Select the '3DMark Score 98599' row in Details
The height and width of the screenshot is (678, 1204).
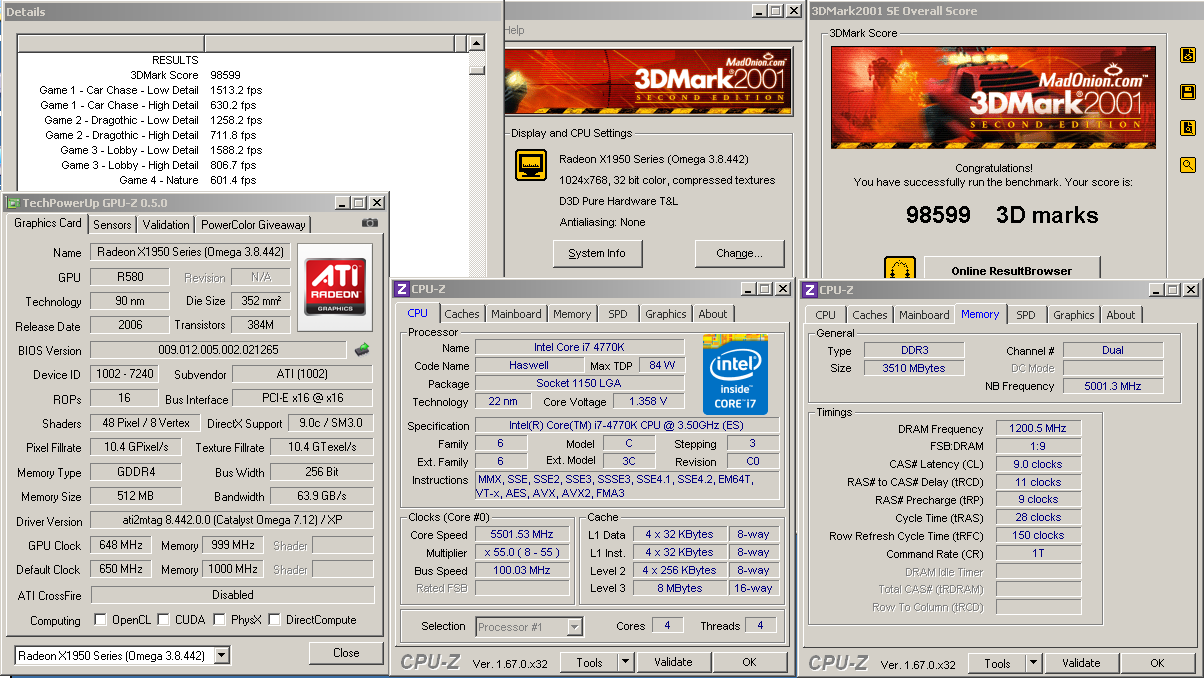click(184, 75)
